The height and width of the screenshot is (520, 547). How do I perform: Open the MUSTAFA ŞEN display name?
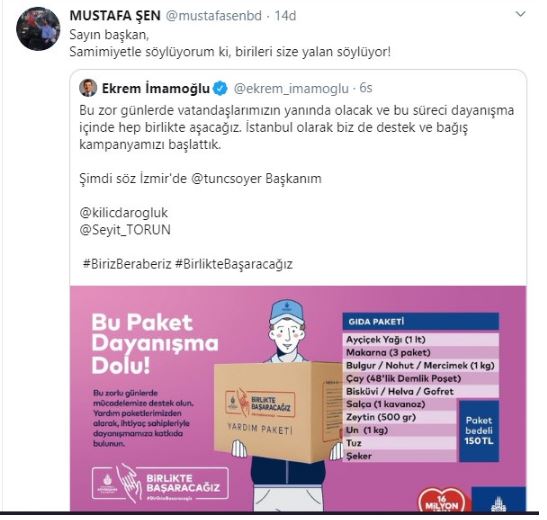point(115,16)
